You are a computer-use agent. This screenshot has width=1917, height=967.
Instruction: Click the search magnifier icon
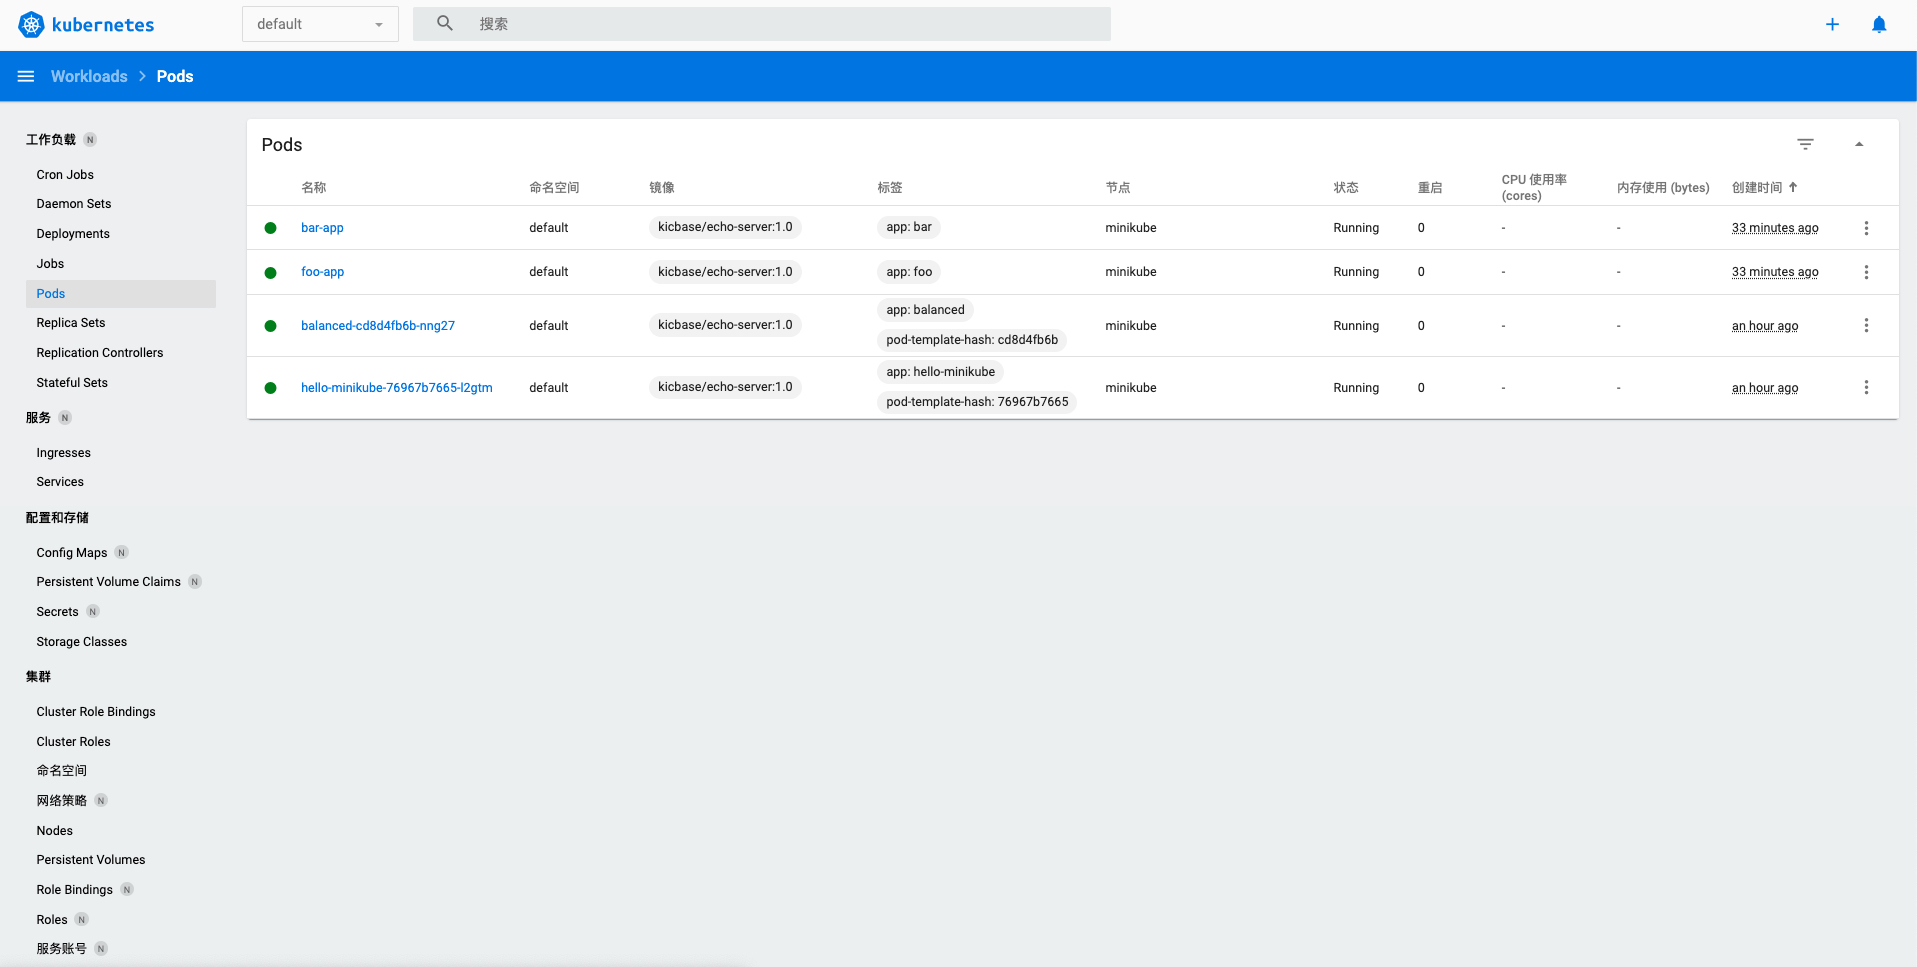pos(445,23)
